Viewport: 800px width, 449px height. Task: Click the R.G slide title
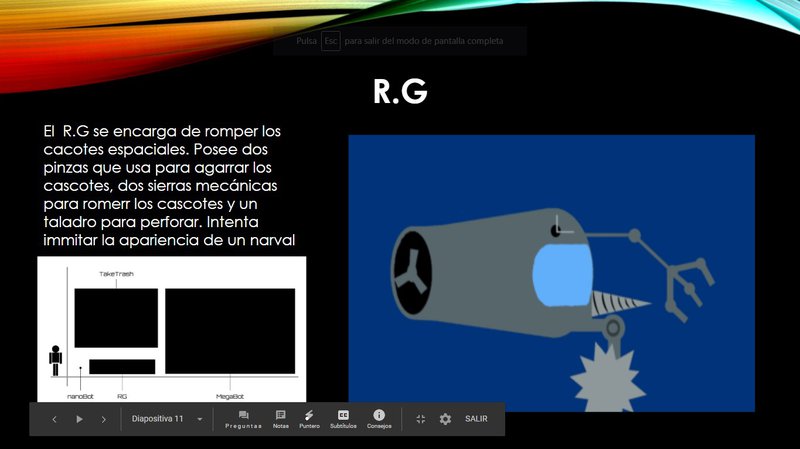[400, 91]
